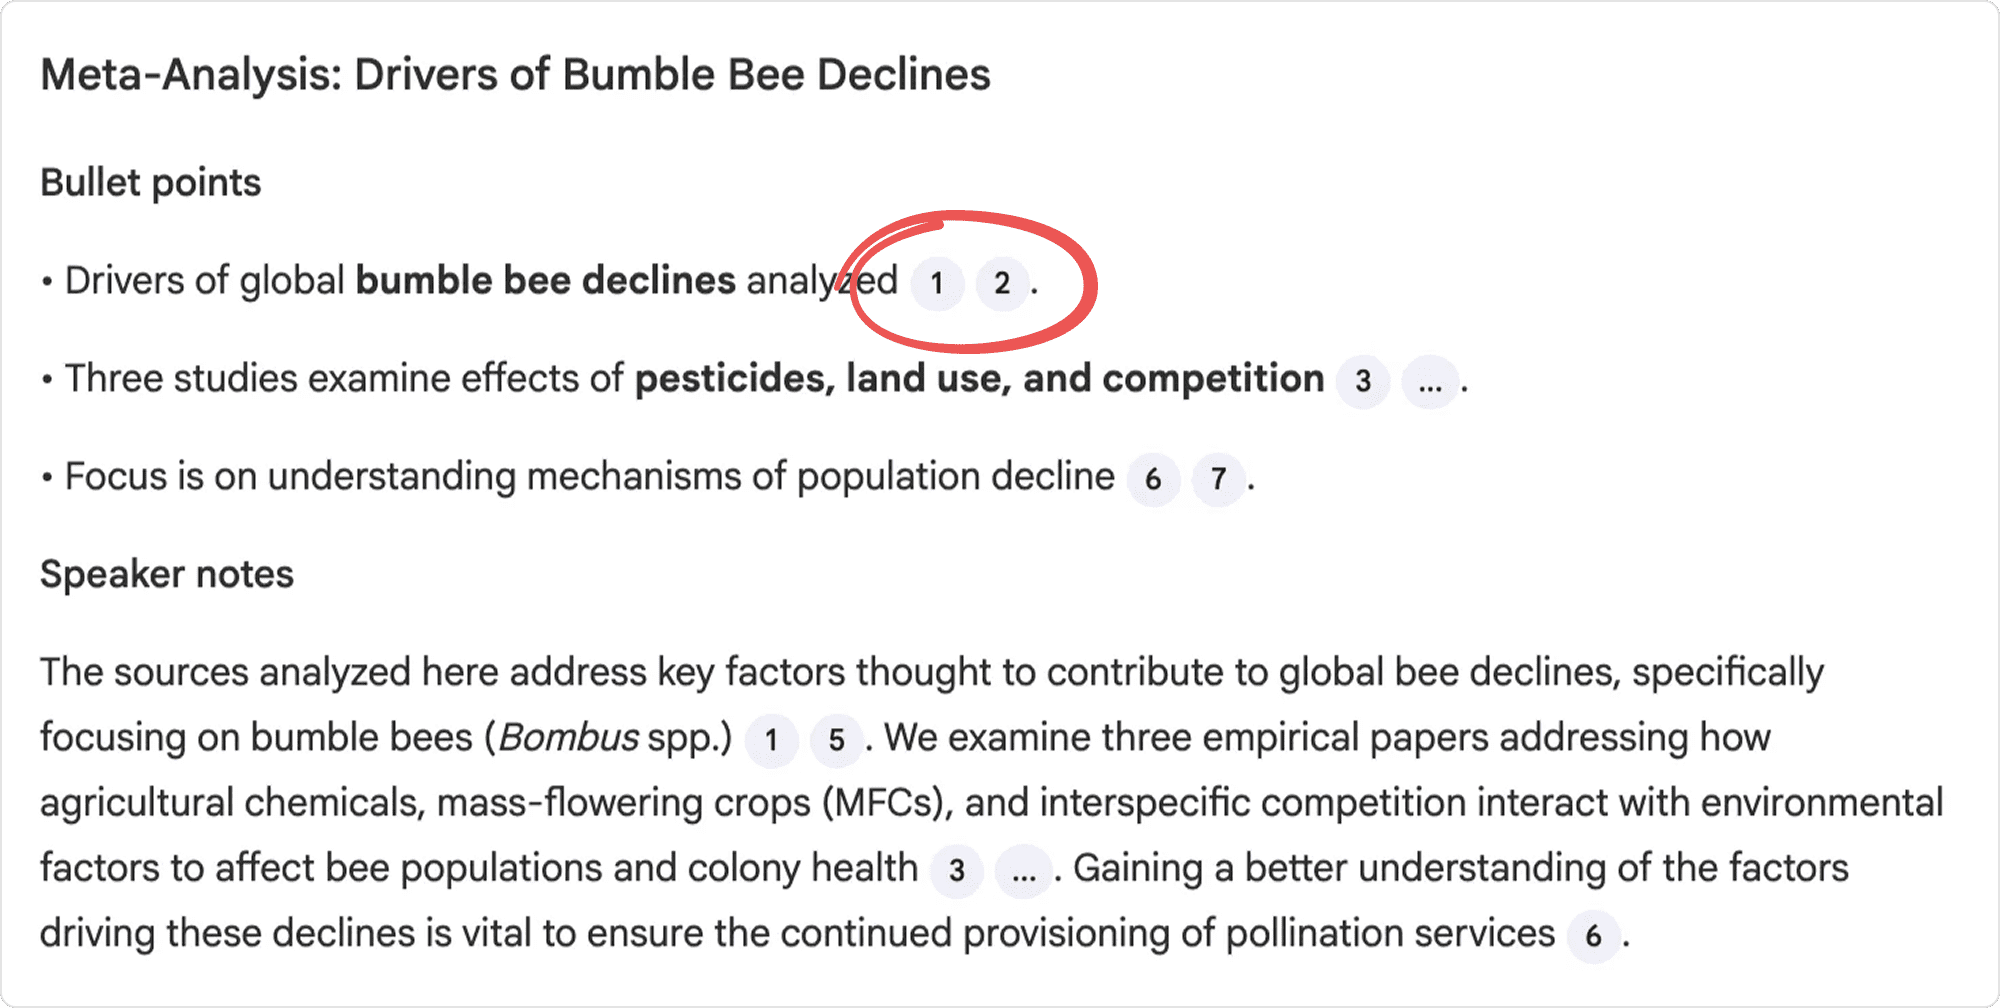
Task: Click the words "pollination services" in the notes
Action: tap(1390, 934)
